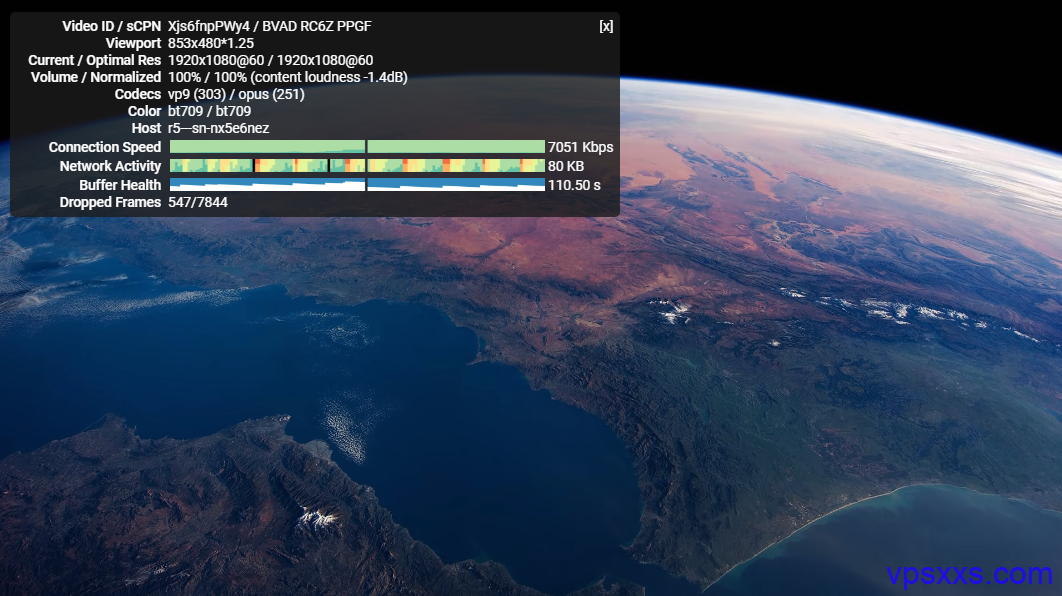Click the Viewport label
1062x596 pixels.
(133, 43)
